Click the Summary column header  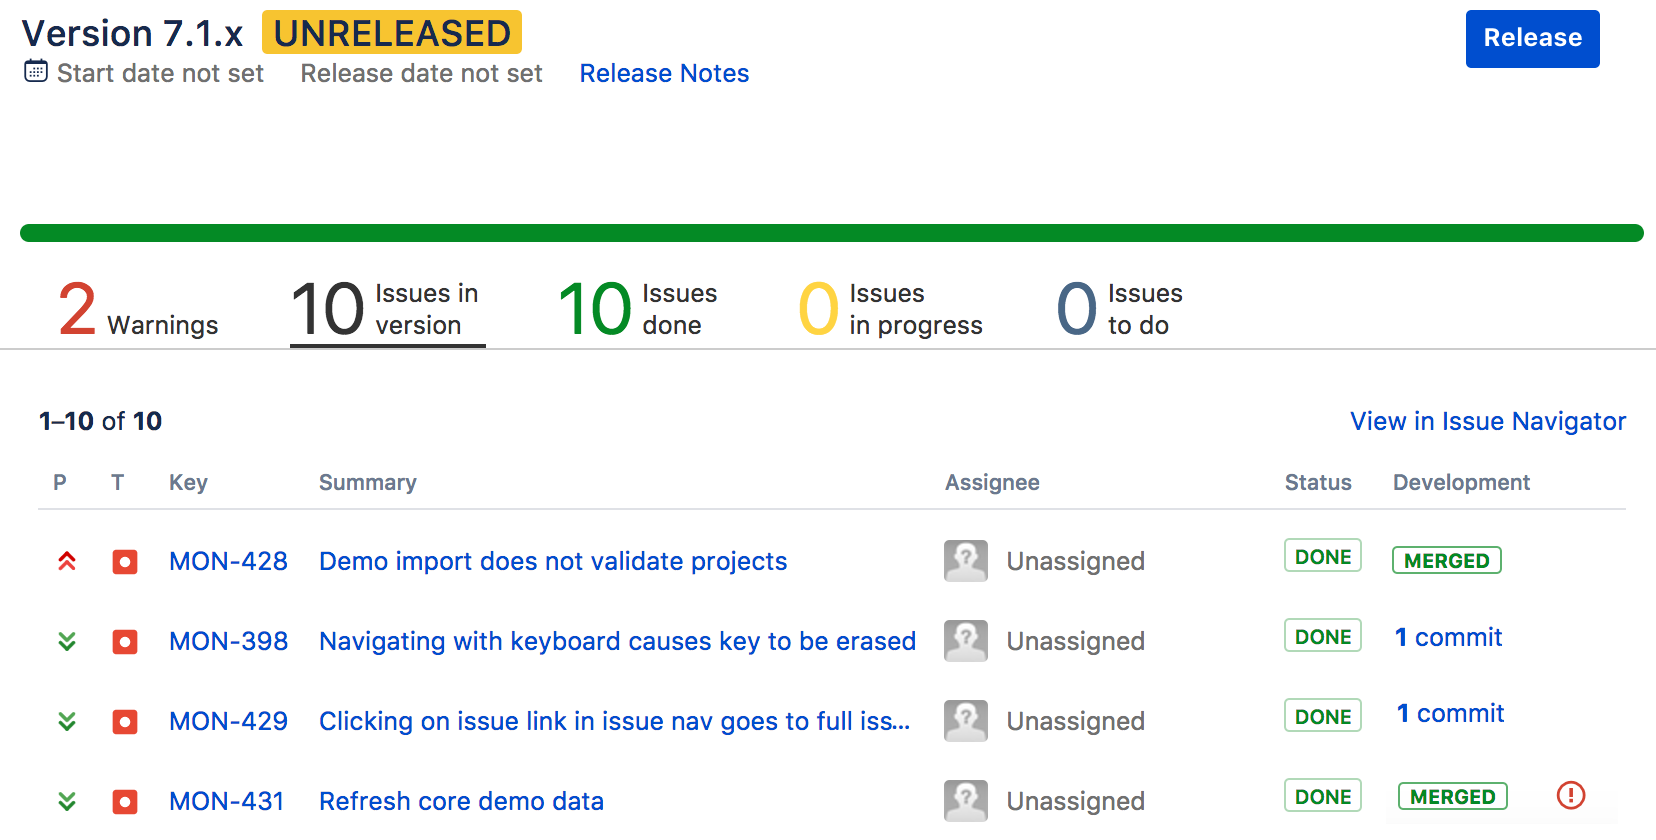point(367,482)
